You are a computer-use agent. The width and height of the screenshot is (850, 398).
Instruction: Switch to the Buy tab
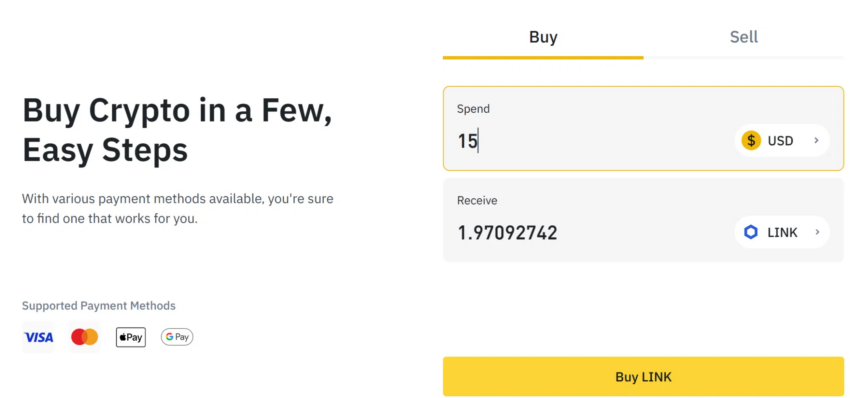coord(543,38)
